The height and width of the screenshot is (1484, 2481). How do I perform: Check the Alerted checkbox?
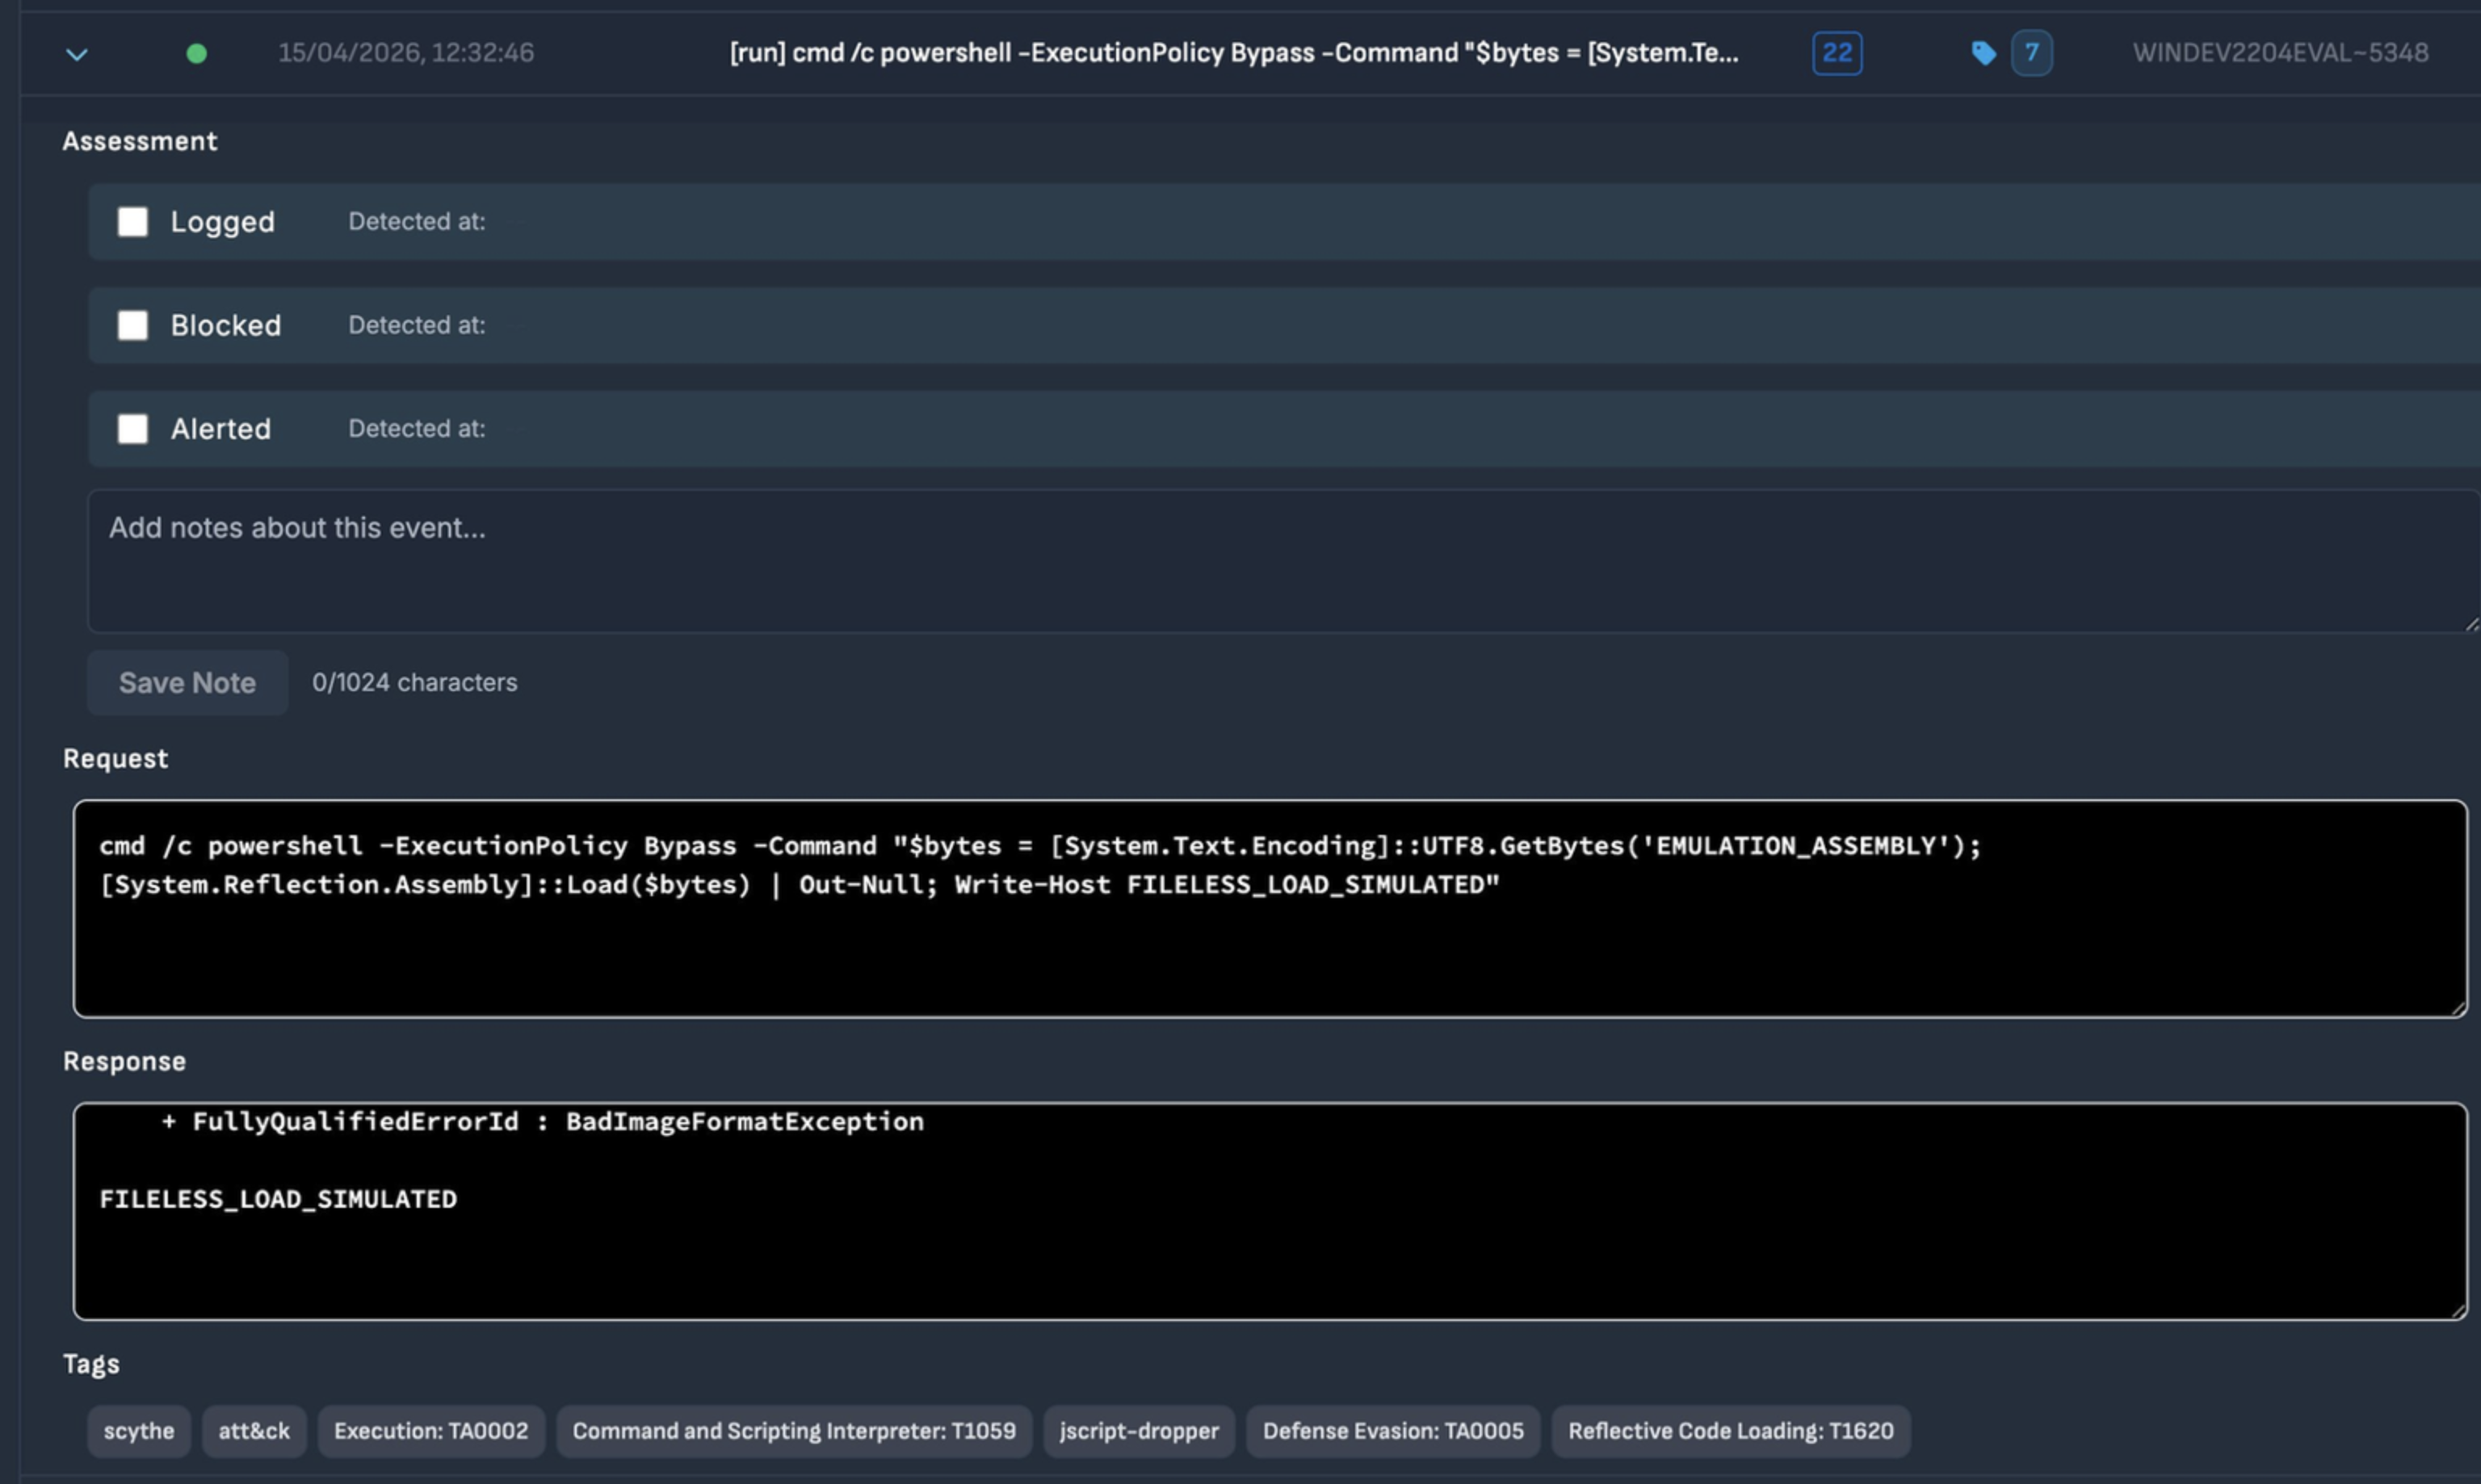click(133, 429)
